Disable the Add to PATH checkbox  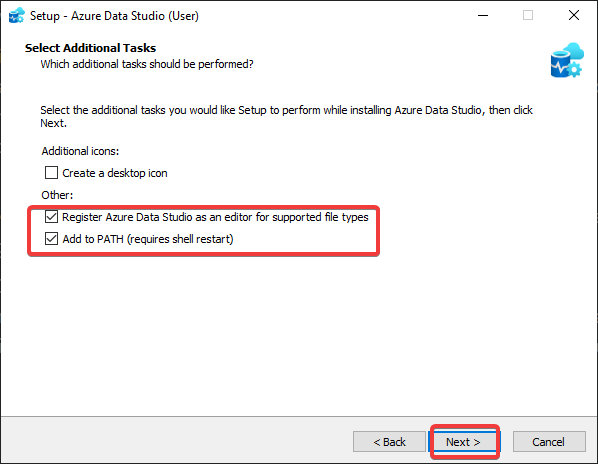click(51, 239)
